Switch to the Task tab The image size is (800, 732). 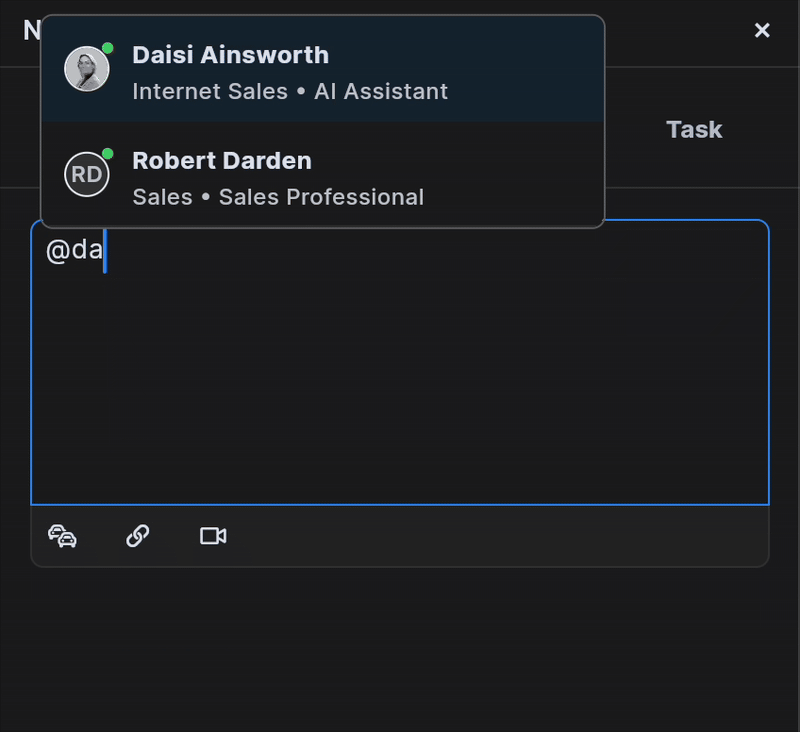(694, 129)
